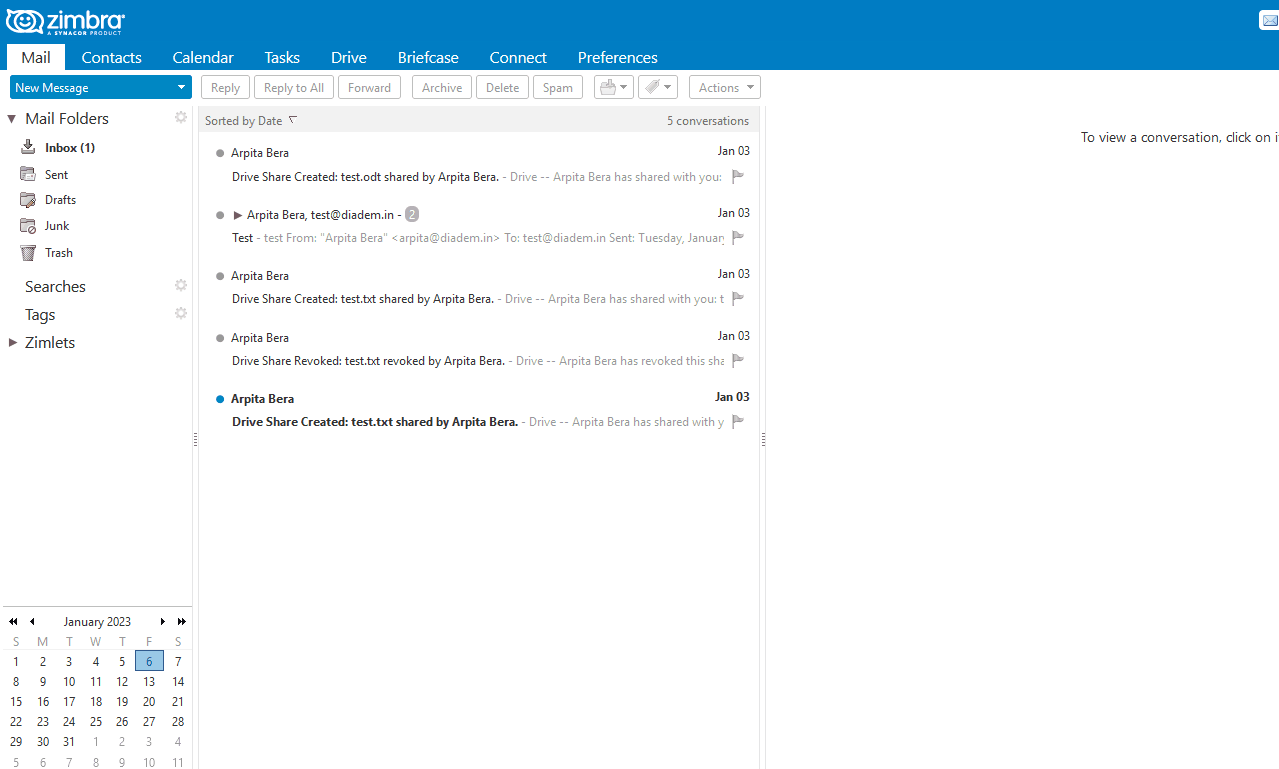
Task: Mark the bold unread message as read
Action: [x=219, y=398]
